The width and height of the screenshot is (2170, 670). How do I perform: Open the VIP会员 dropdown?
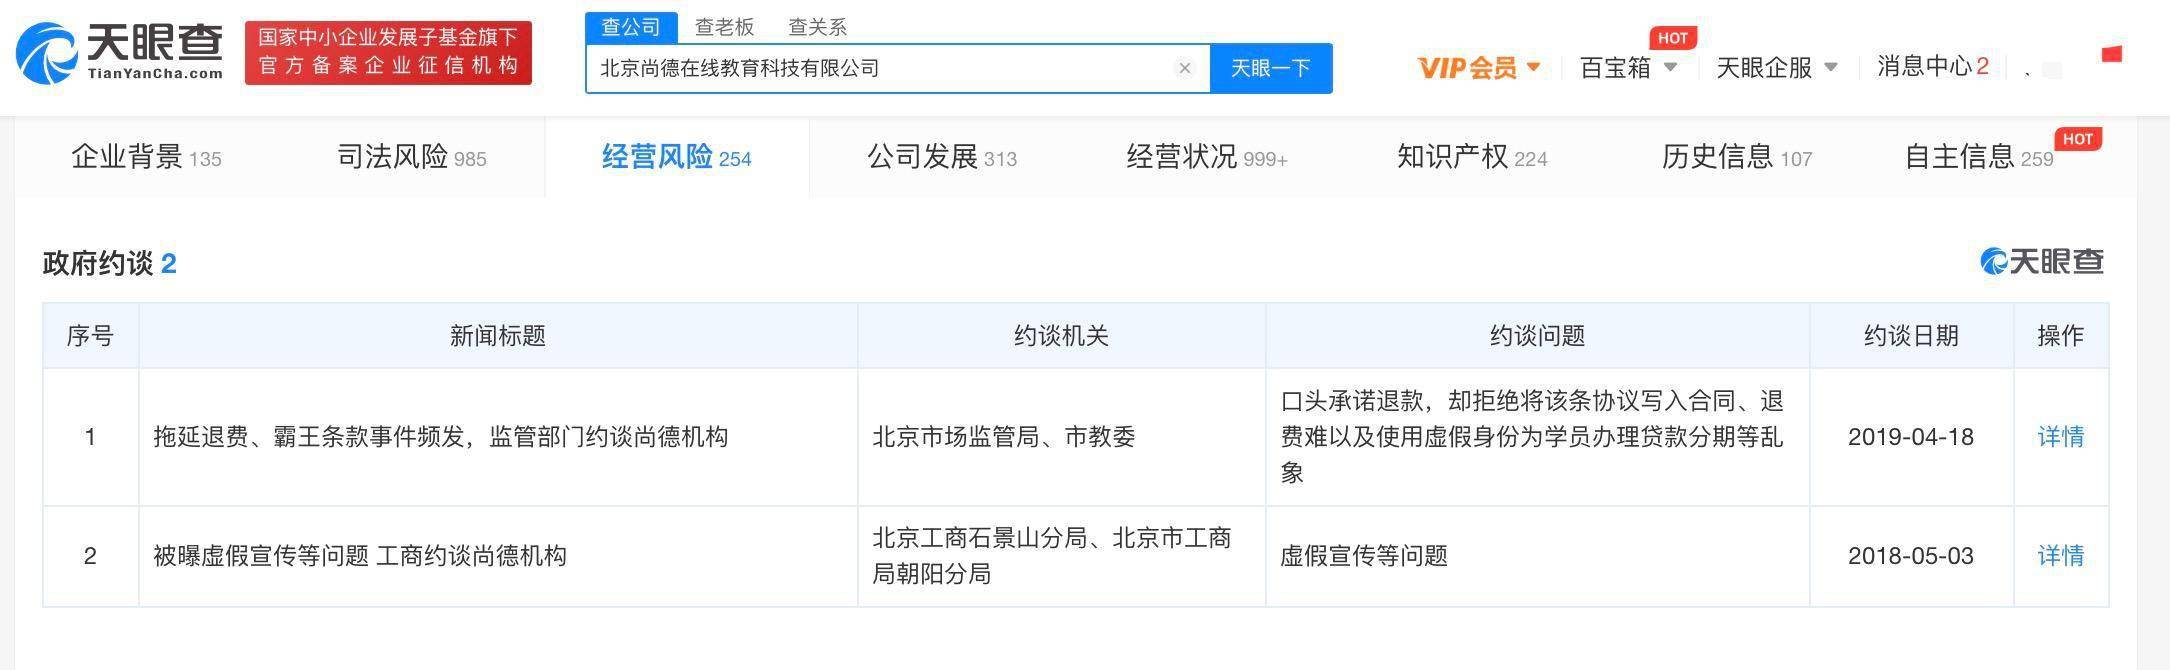click(1479, 68)
